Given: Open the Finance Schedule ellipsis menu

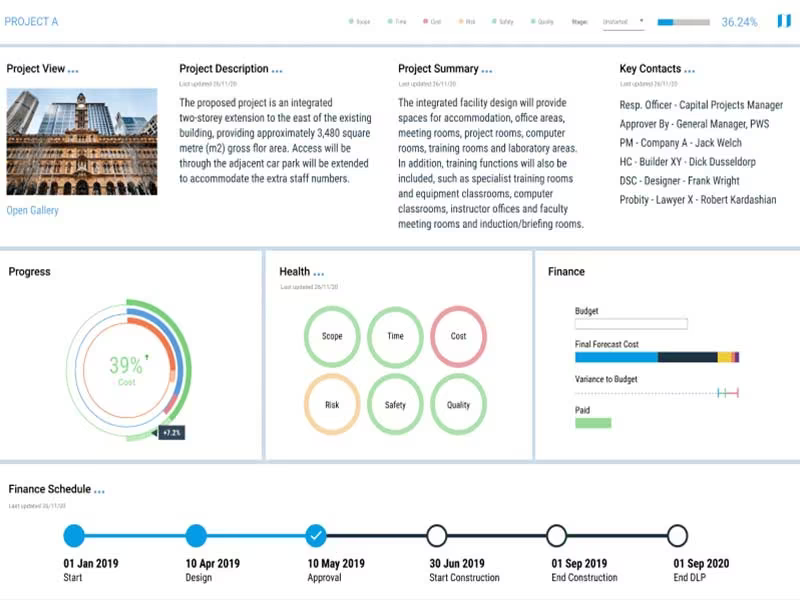Looking at the screenshot, I should click(99, 491).
